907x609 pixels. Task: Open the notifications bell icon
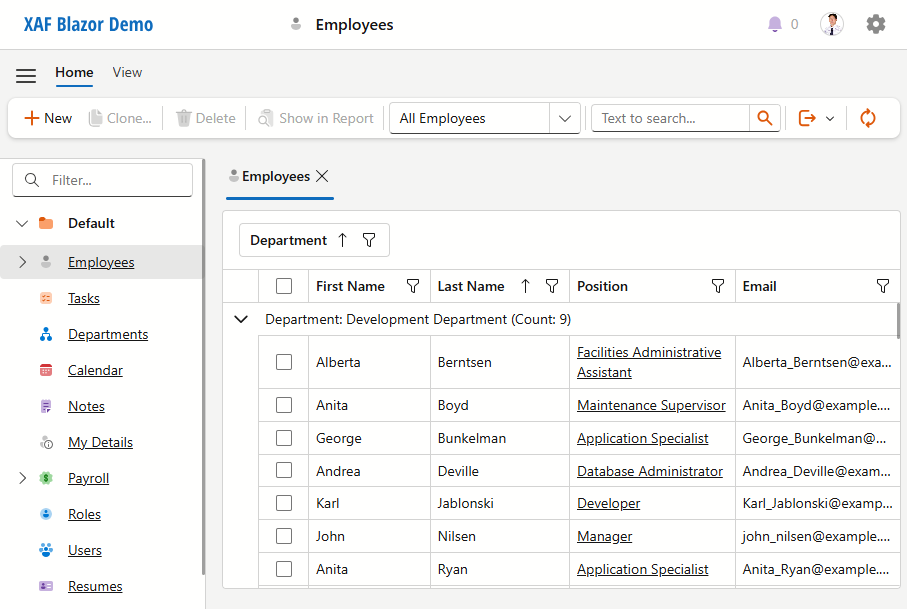775,24
